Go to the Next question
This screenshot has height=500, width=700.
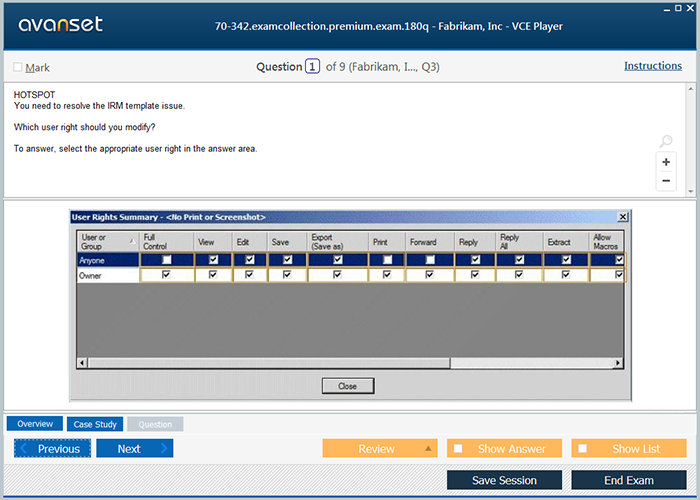click(134, 448)
